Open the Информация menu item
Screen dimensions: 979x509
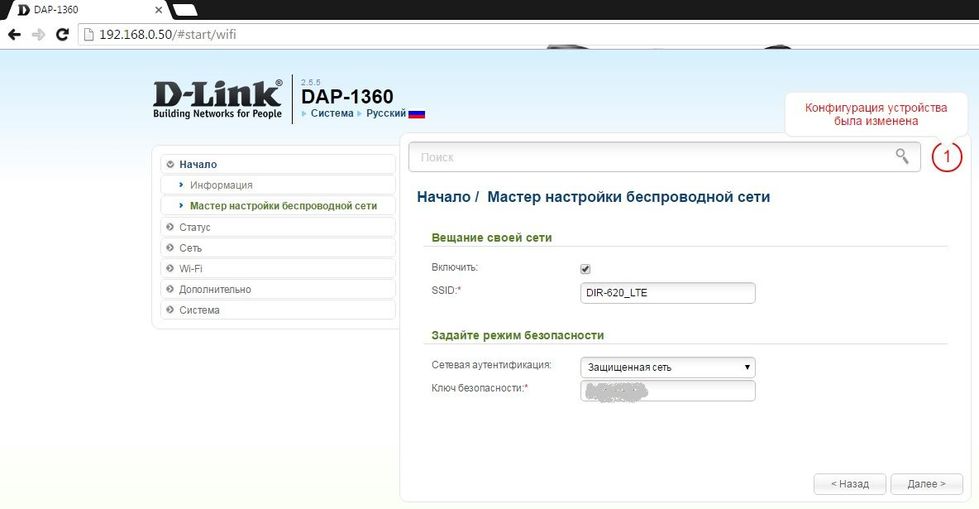(x=221, y=185)
